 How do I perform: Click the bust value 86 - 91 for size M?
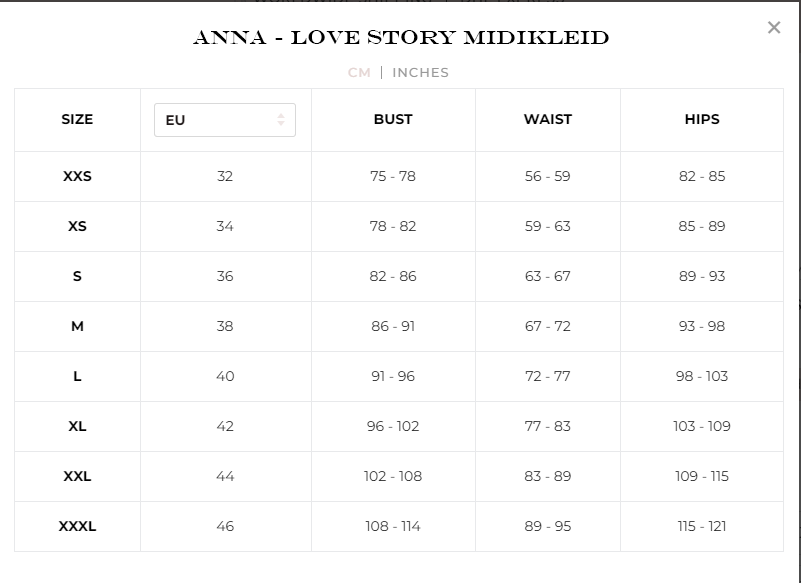pyautogui.click(x=392, y=326)
